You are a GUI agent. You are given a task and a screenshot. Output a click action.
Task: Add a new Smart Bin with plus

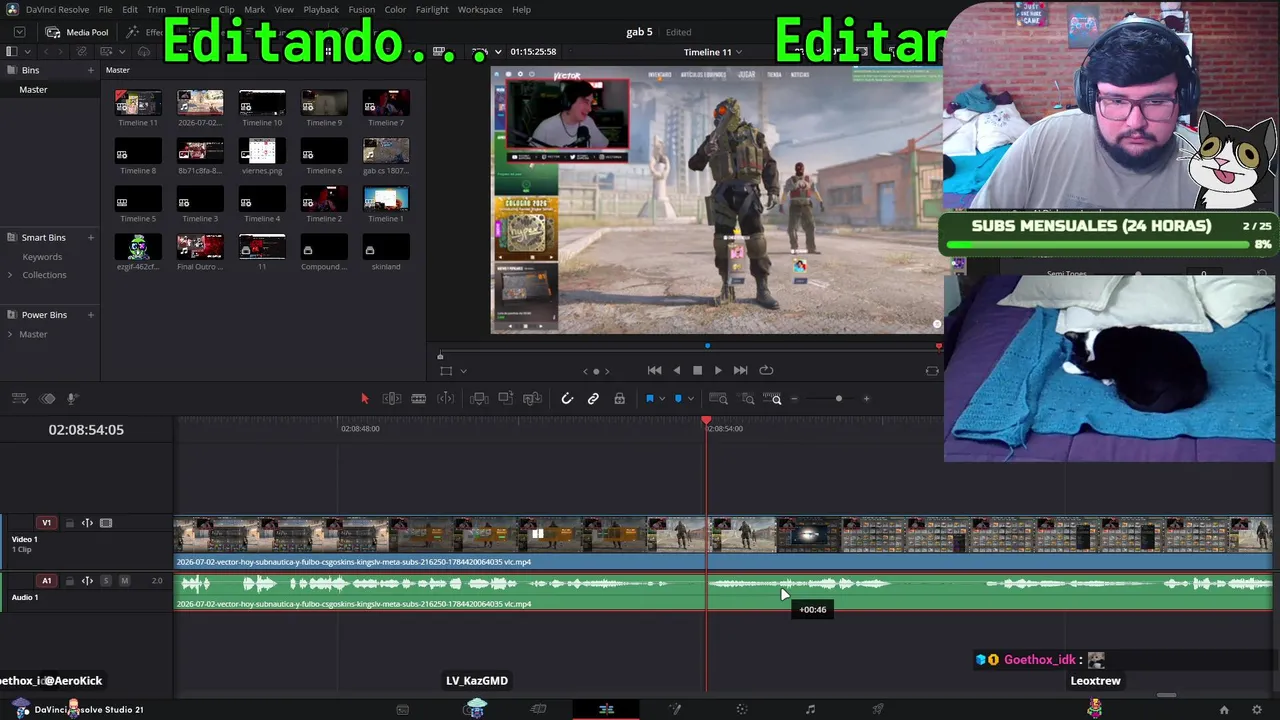click(90, 237)
